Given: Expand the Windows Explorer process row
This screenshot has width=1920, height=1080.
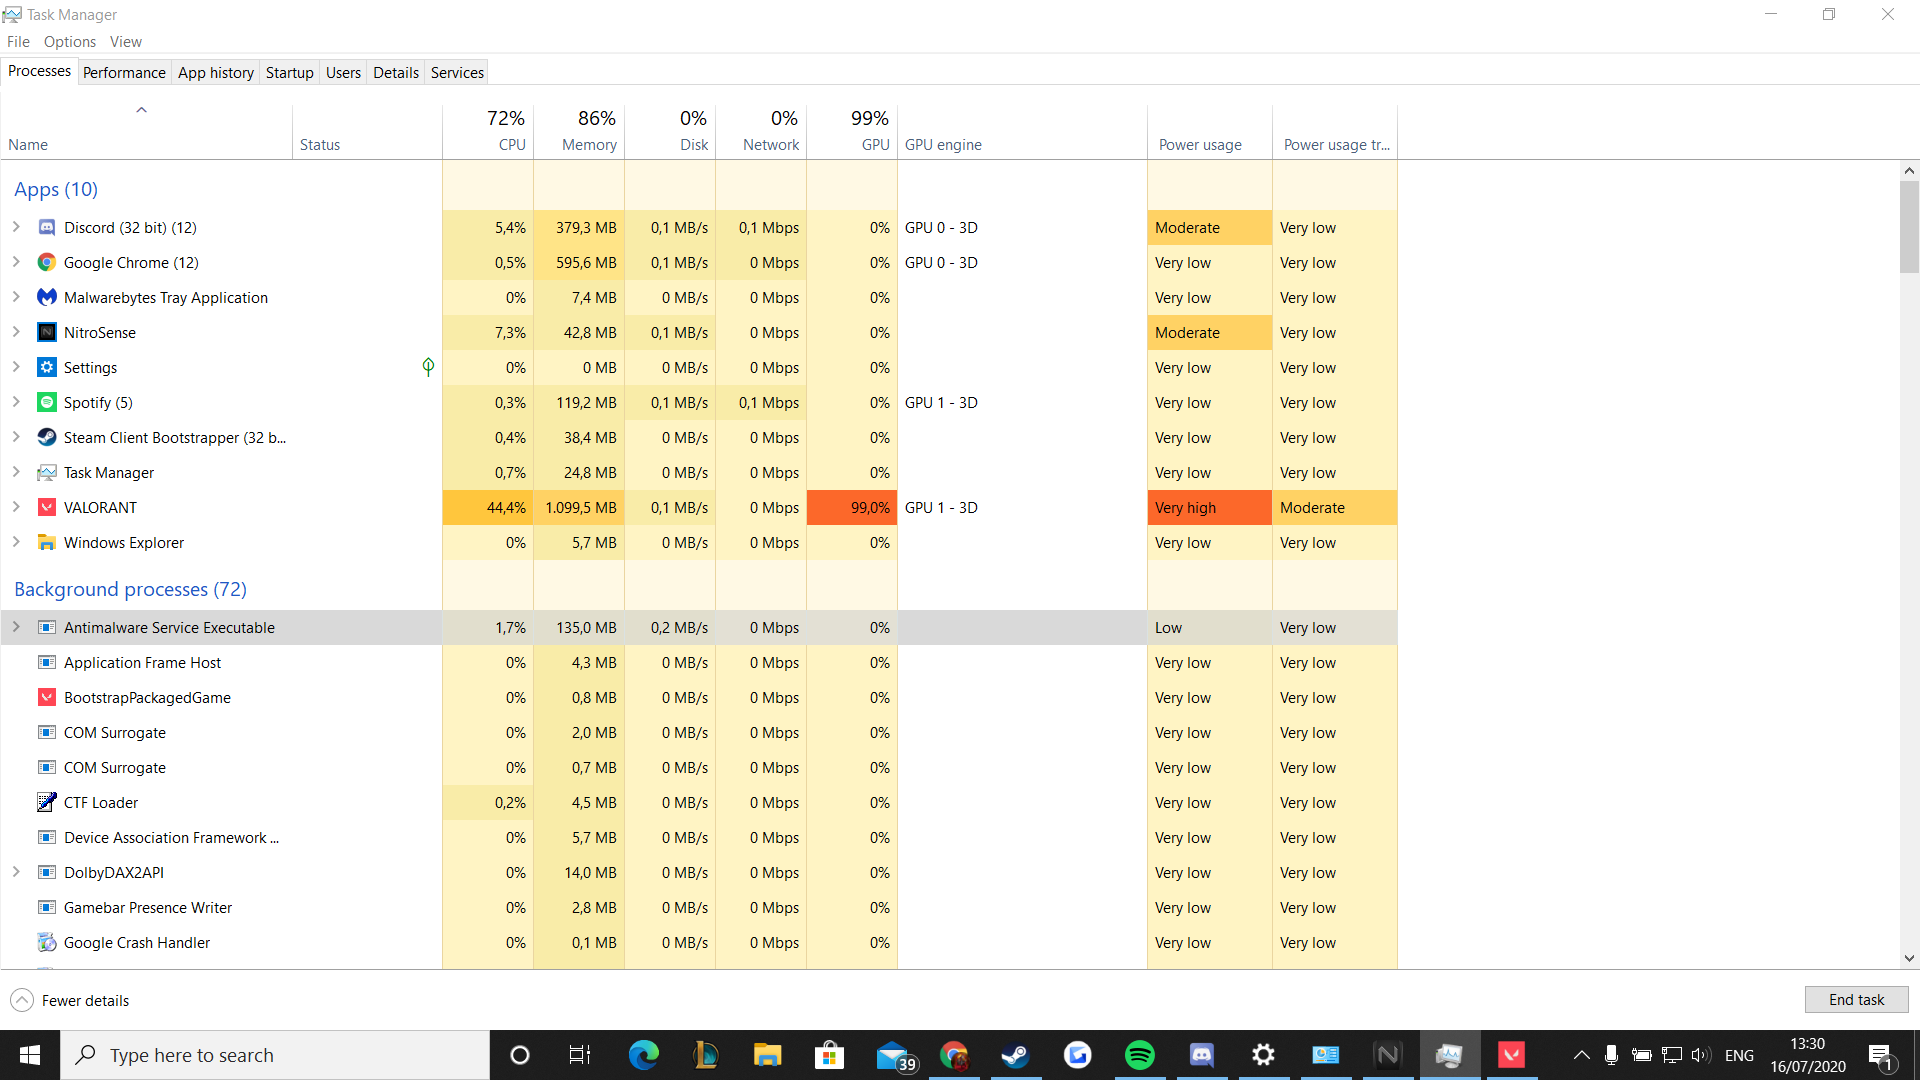Looking at the screenshot, I should click(16, 543).
